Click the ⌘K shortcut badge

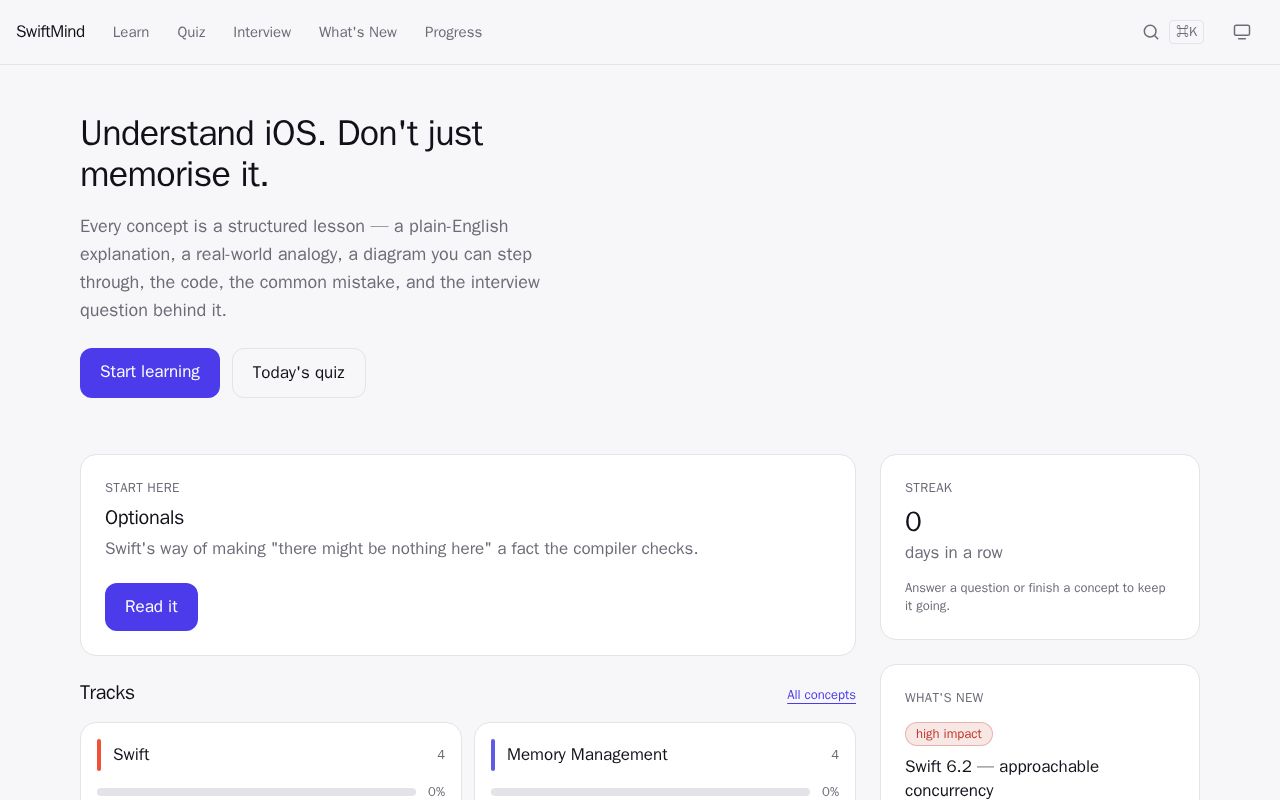click(1186, 32)
